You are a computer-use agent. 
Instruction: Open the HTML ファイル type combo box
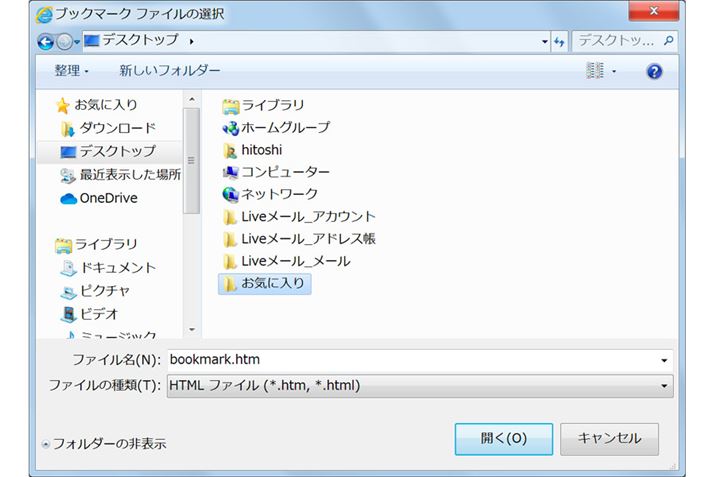420,386
